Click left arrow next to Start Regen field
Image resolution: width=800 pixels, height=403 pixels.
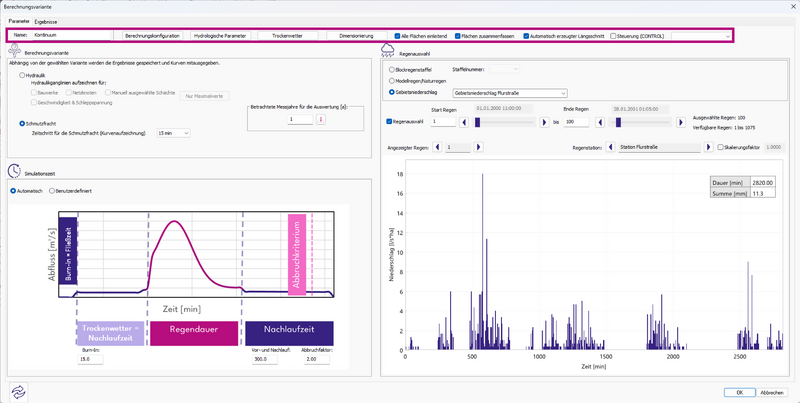tap(464, 122)
